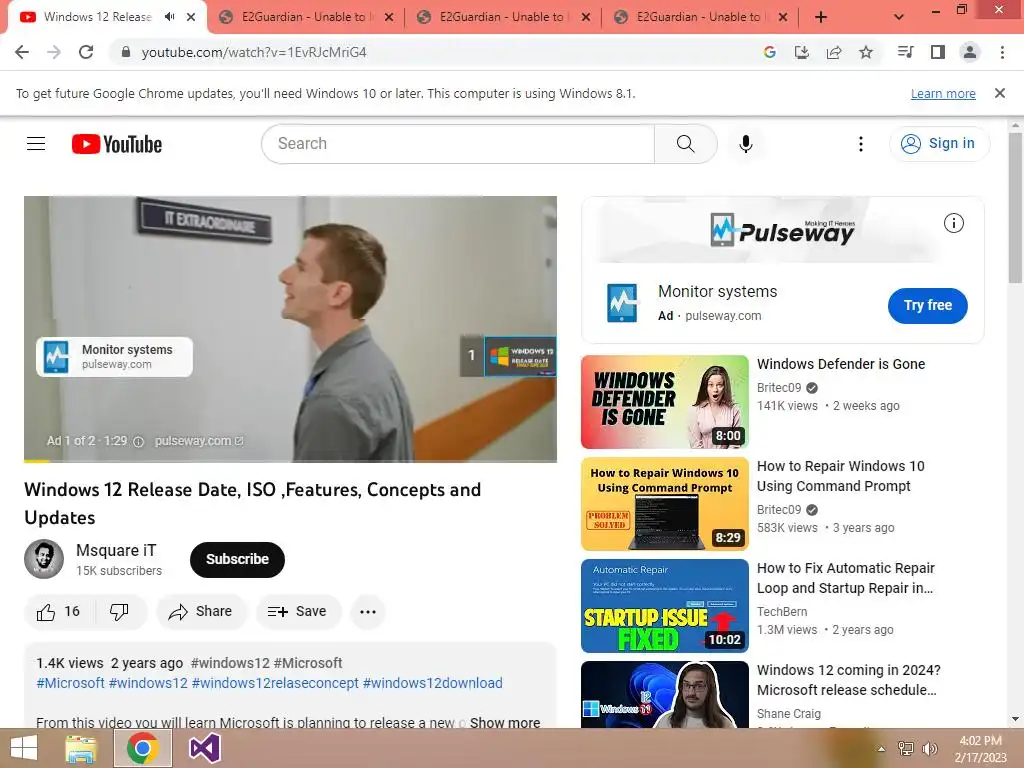Open the YouTube hamburger guide menu
This screenshot has height=768, width=1024.
36,144
